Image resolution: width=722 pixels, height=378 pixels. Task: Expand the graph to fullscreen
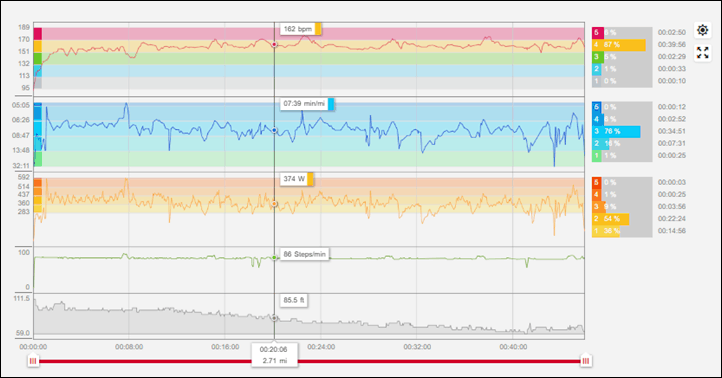tap(703, 53)
